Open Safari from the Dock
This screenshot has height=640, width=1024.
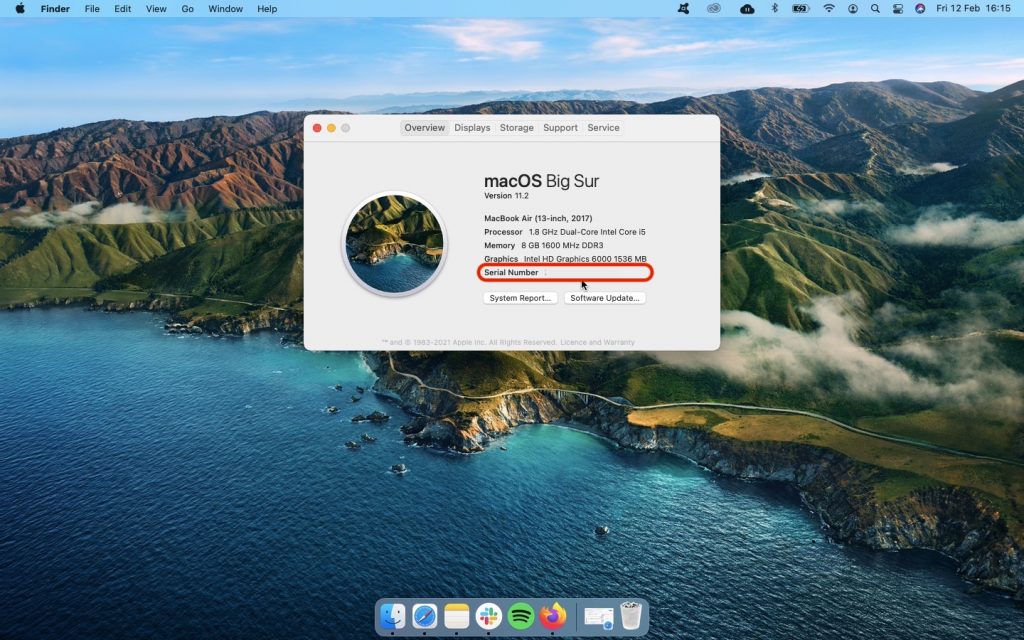point(425,617)
